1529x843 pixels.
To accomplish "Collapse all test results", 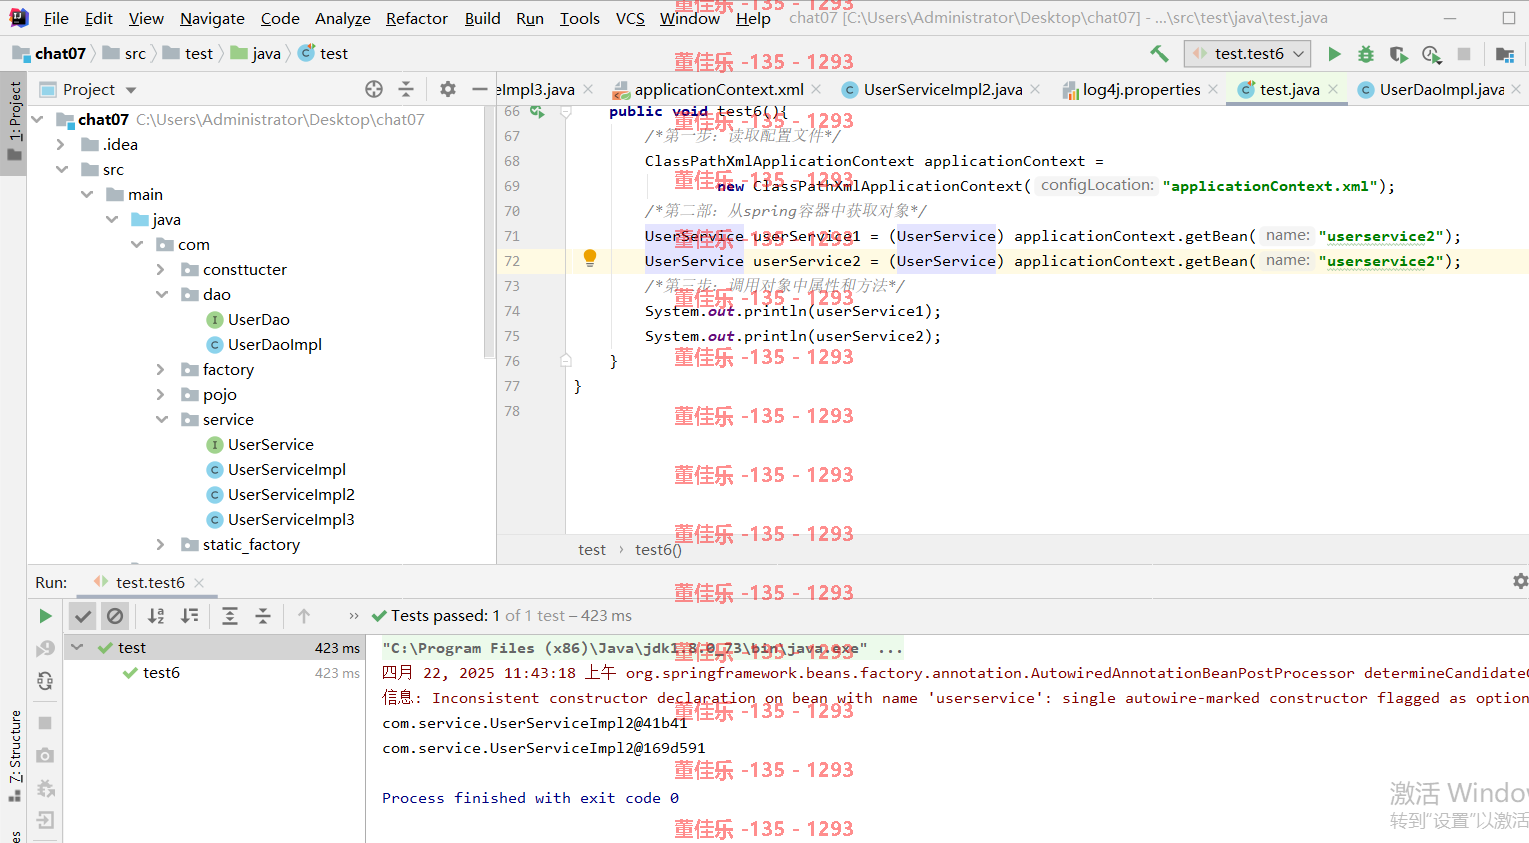I will [263, 616].
